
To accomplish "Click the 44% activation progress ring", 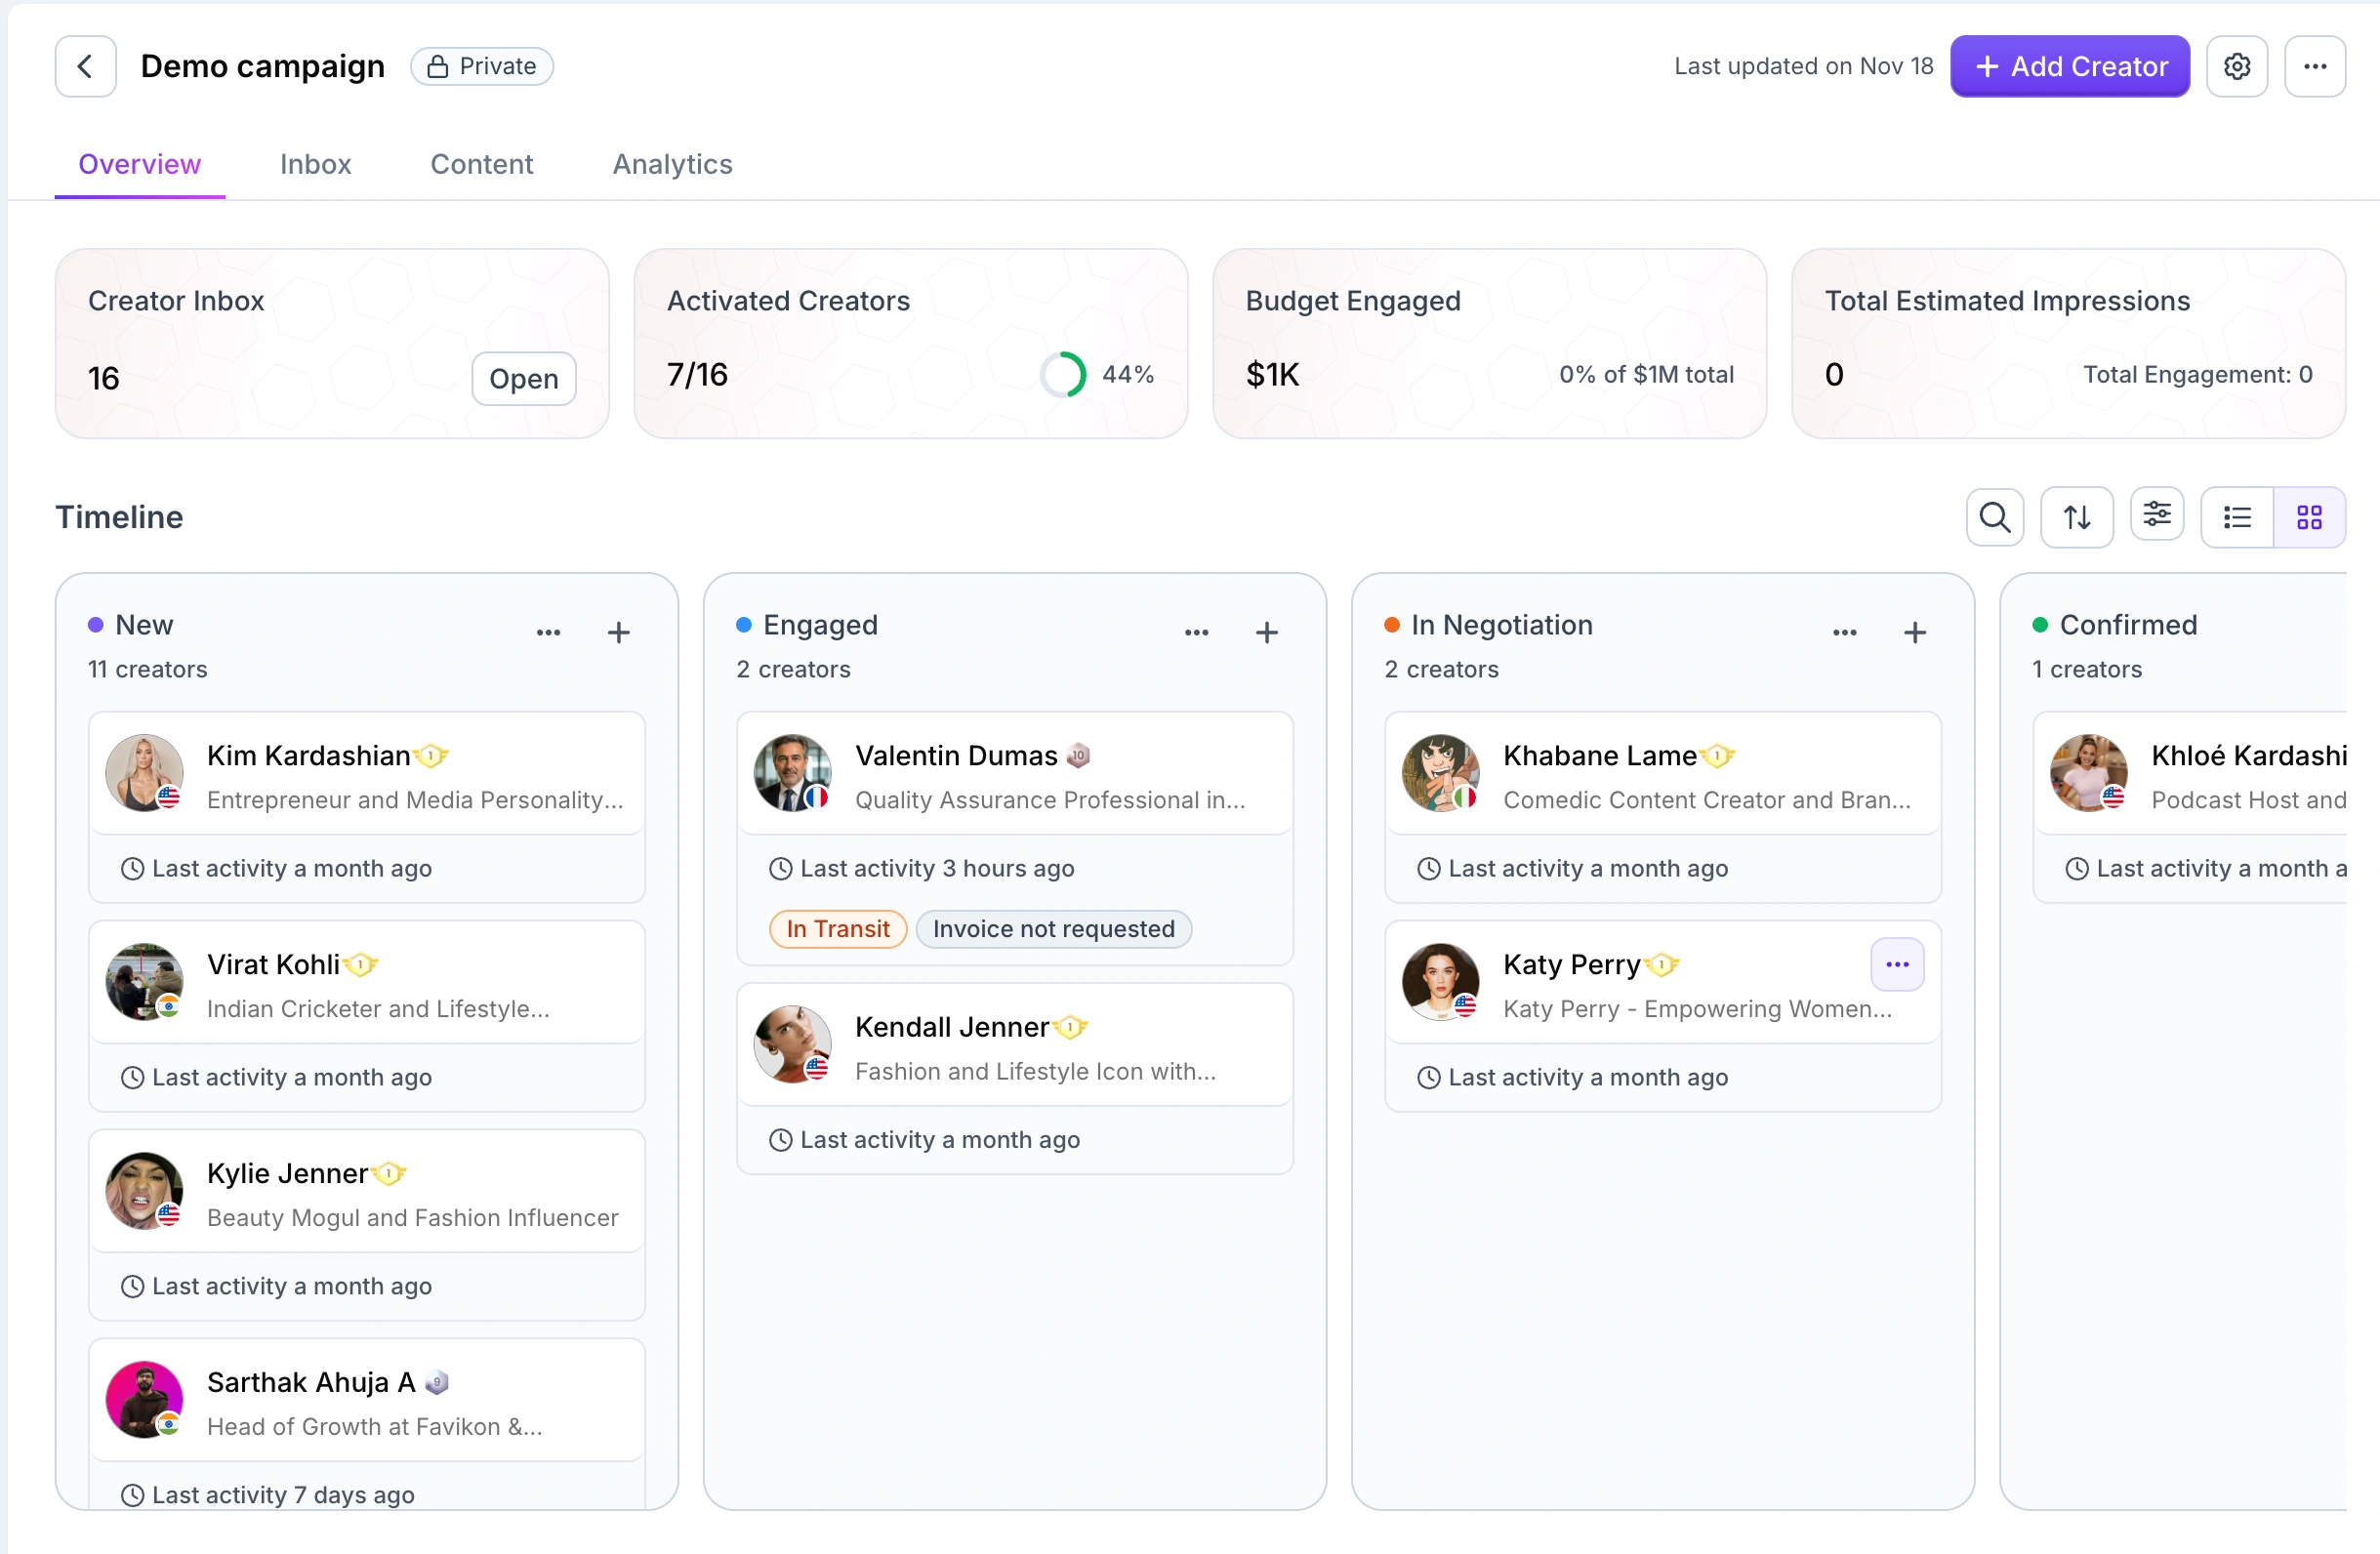I will pos(1062,374).
